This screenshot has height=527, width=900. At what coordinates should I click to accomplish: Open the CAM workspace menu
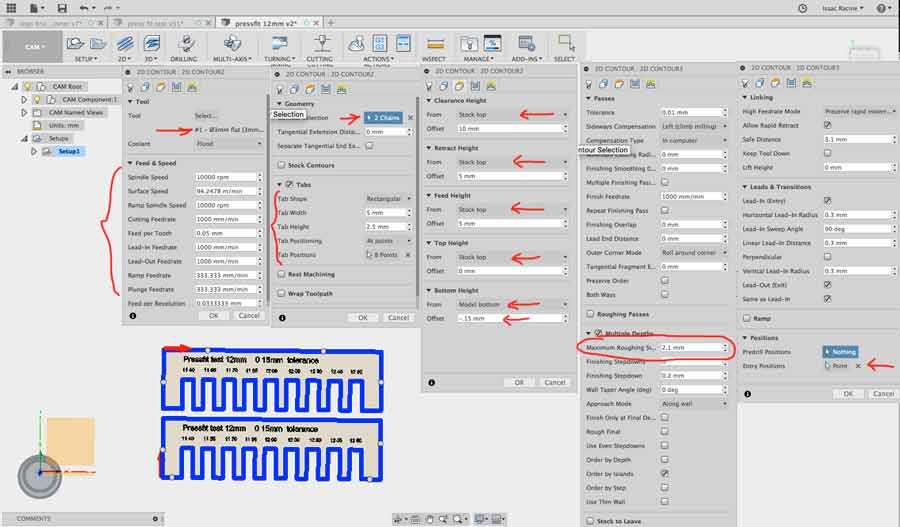(33, 45)
